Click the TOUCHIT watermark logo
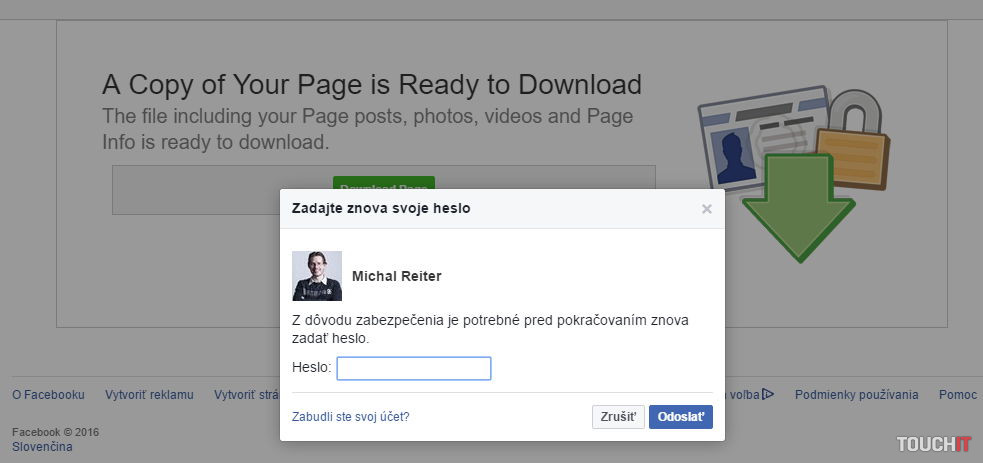The width and height of the screenshot is (983, 463). point(933,443)
